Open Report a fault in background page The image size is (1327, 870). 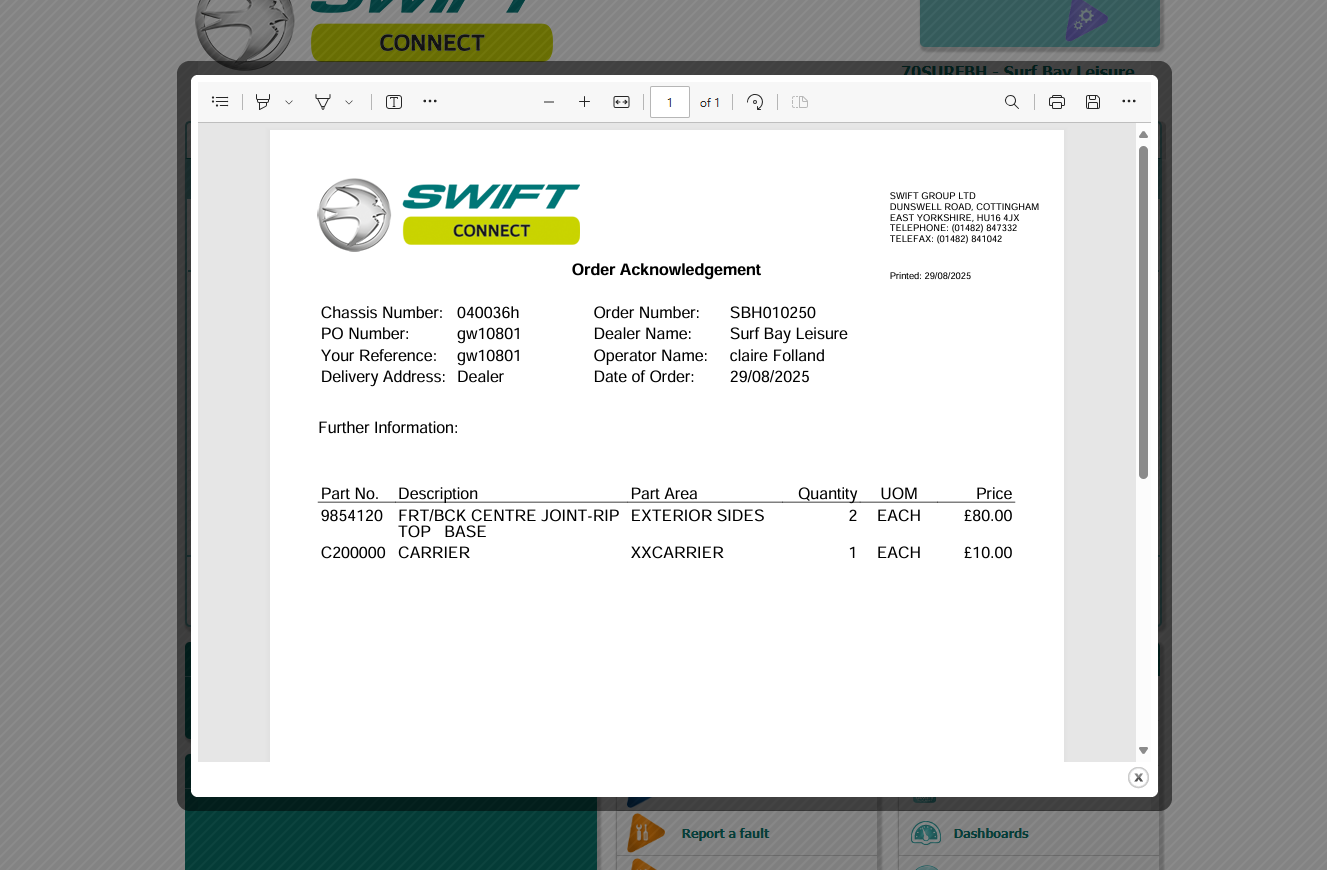coord(725,833)
